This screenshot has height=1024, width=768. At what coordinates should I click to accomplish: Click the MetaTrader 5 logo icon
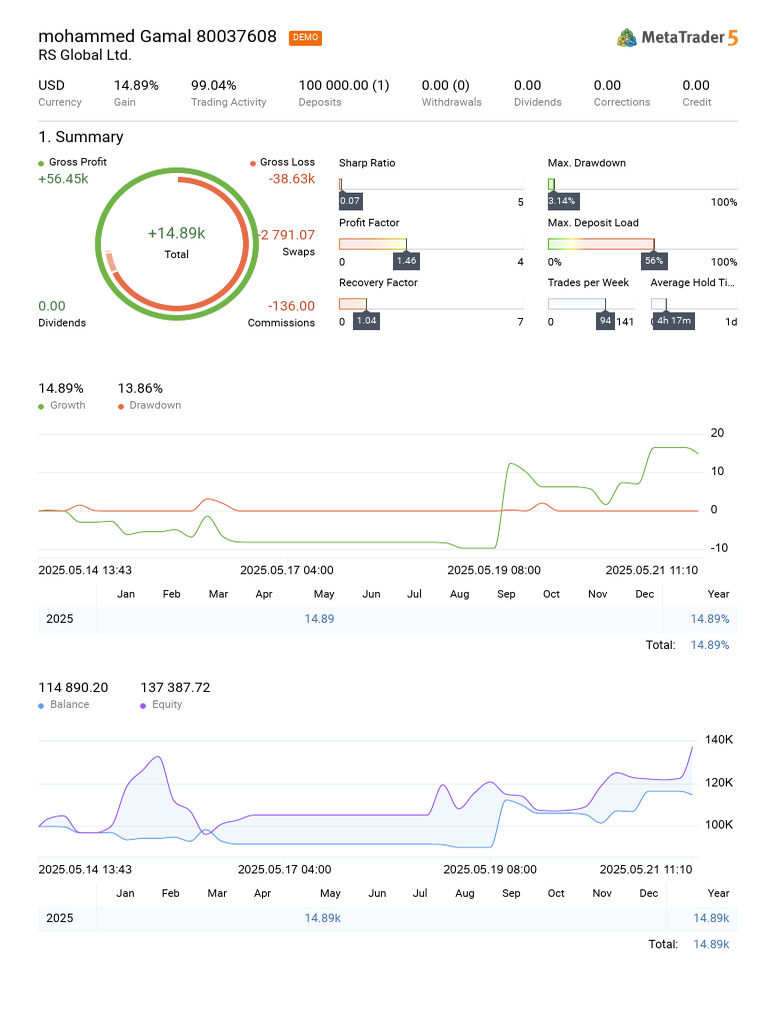pyautogui.click(x=626, y=38)
